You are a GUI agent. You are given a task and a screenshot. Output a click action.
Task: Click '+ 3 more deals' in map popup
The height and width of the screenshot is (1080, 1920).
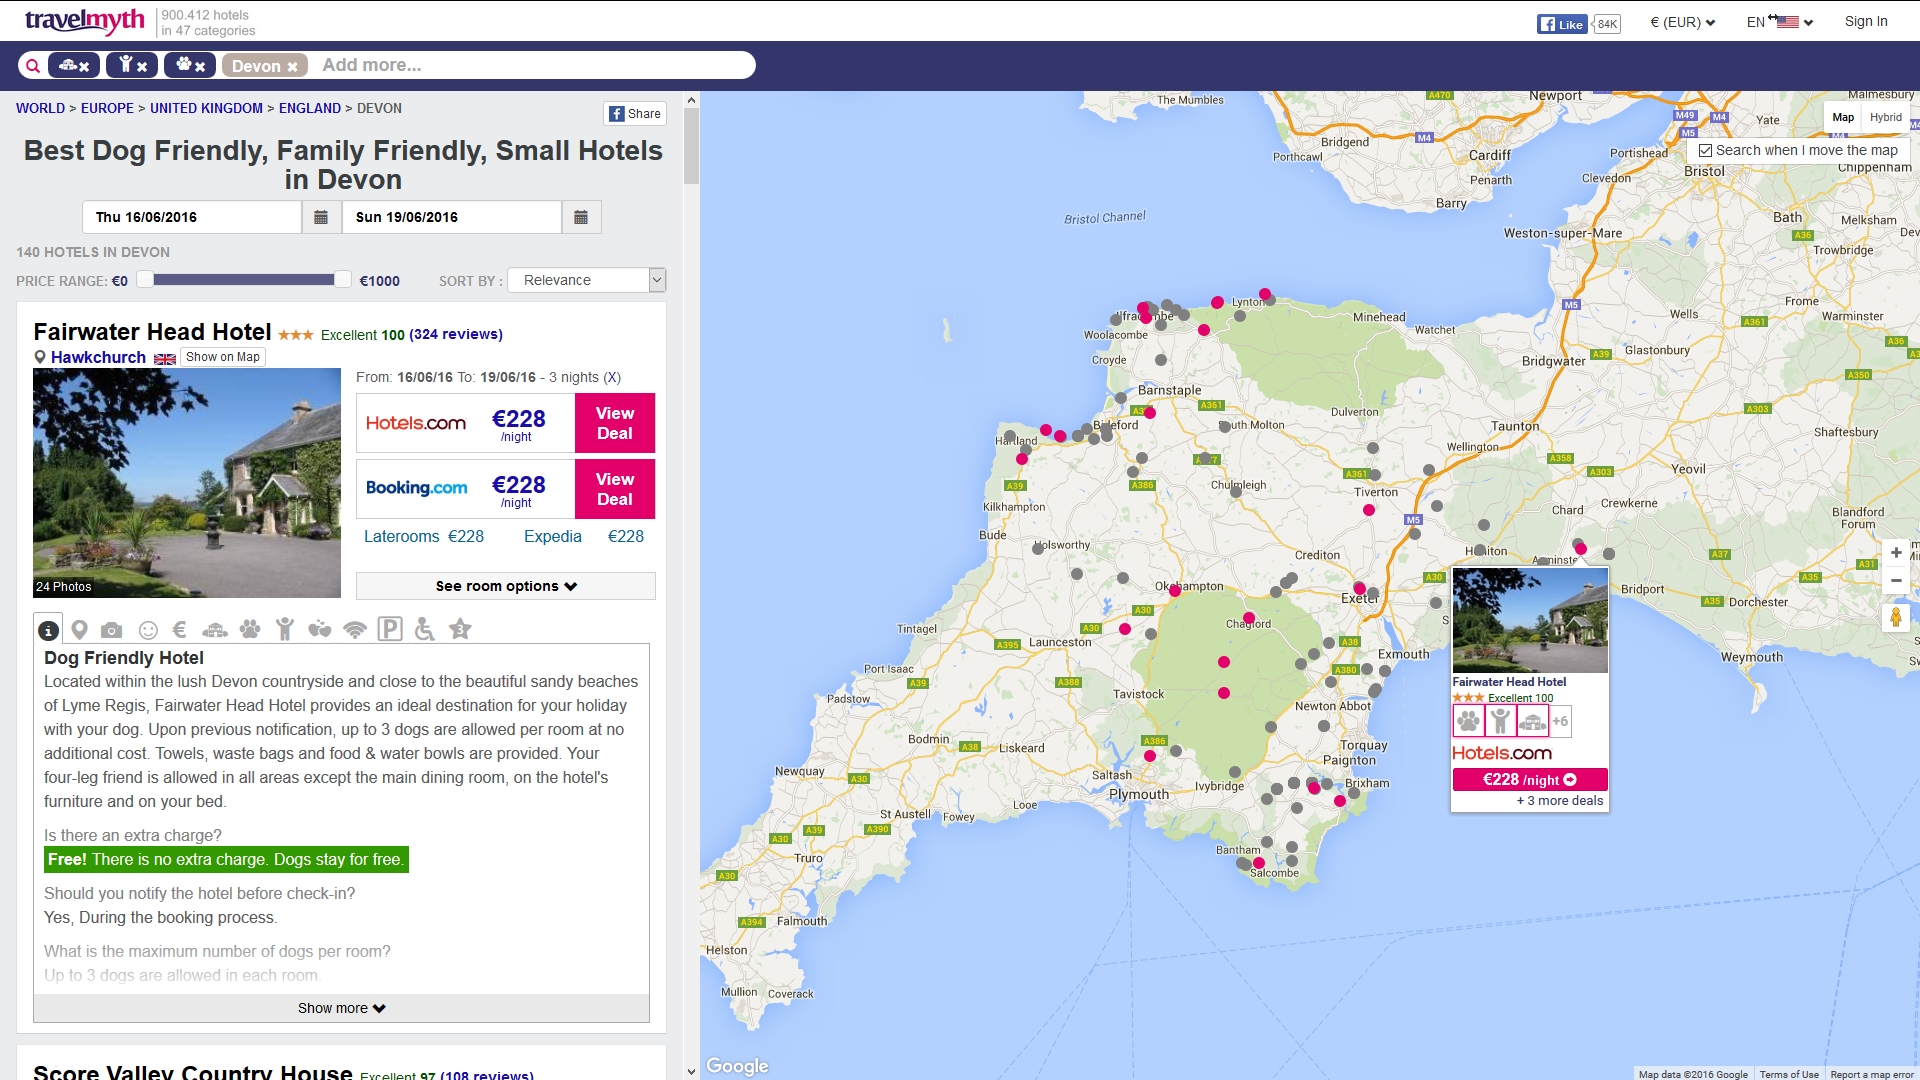(x=1560, y=801)
